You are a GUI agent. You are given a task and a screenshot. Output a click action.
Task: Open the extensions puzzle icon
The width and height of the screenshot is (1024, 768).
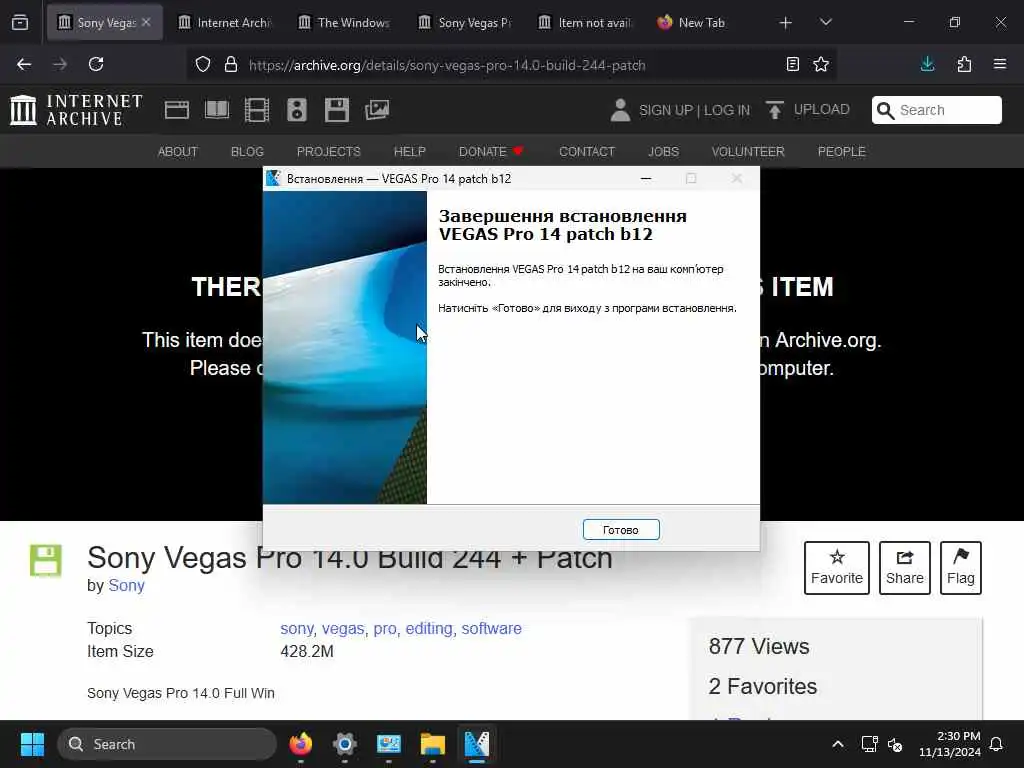tap(964, 64)
